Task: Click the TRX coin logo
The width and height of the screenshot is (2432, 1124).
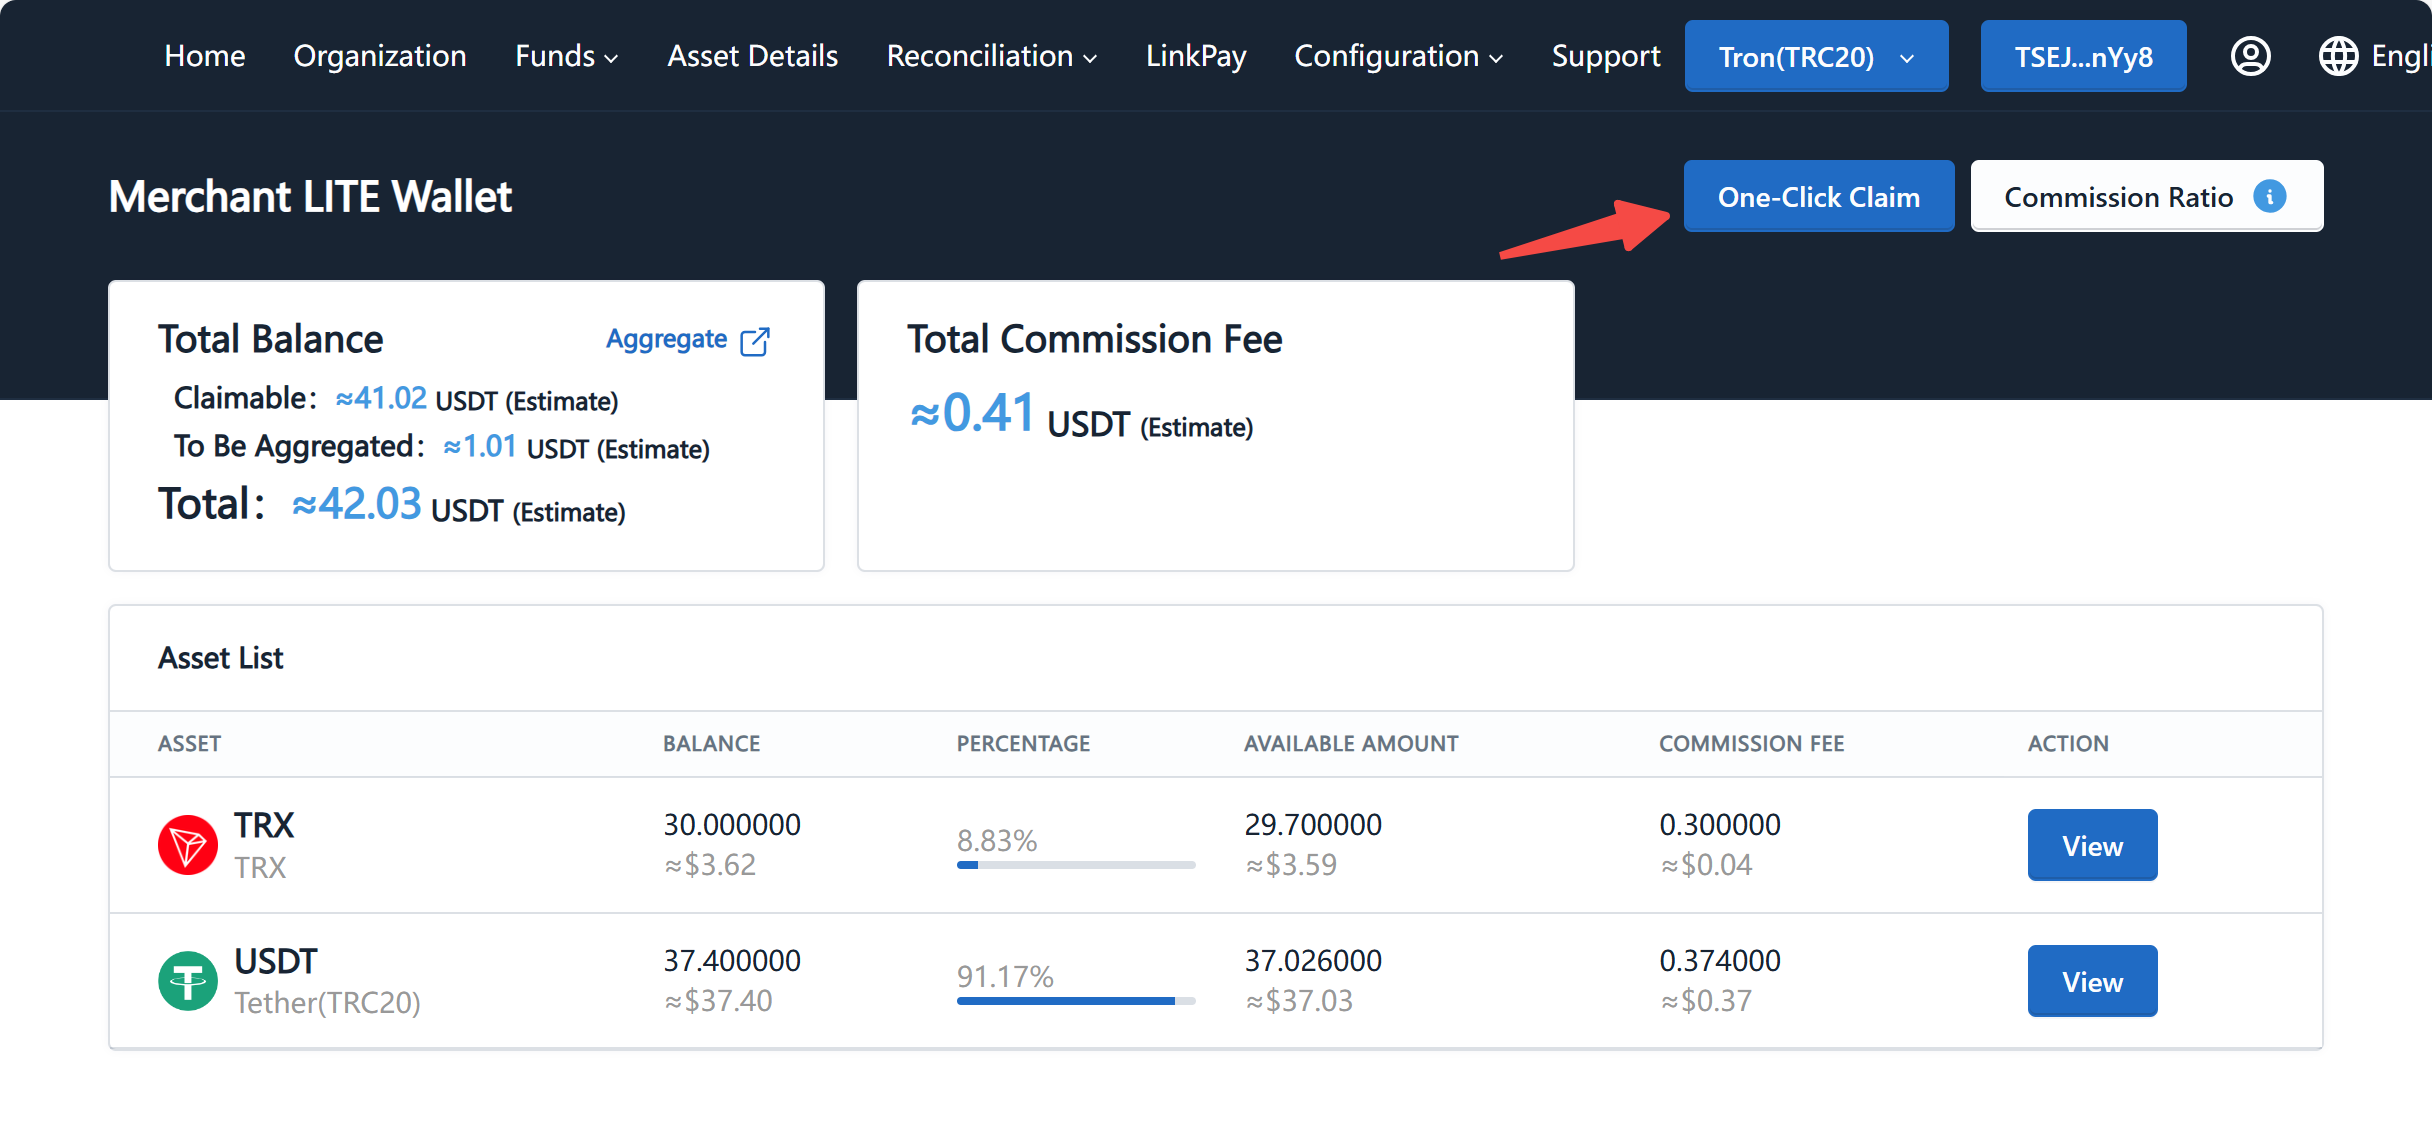Action: [188, 845]
